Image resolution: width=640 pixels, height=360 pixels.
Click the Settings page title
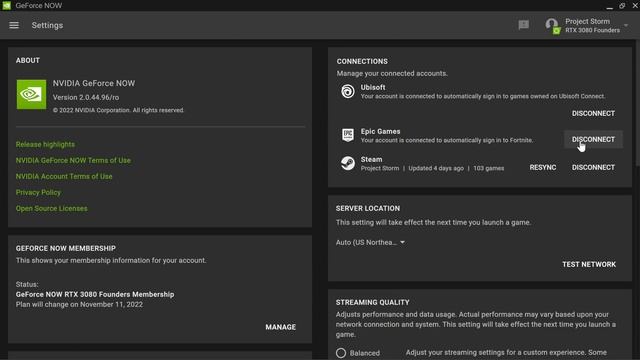(47, 25)
